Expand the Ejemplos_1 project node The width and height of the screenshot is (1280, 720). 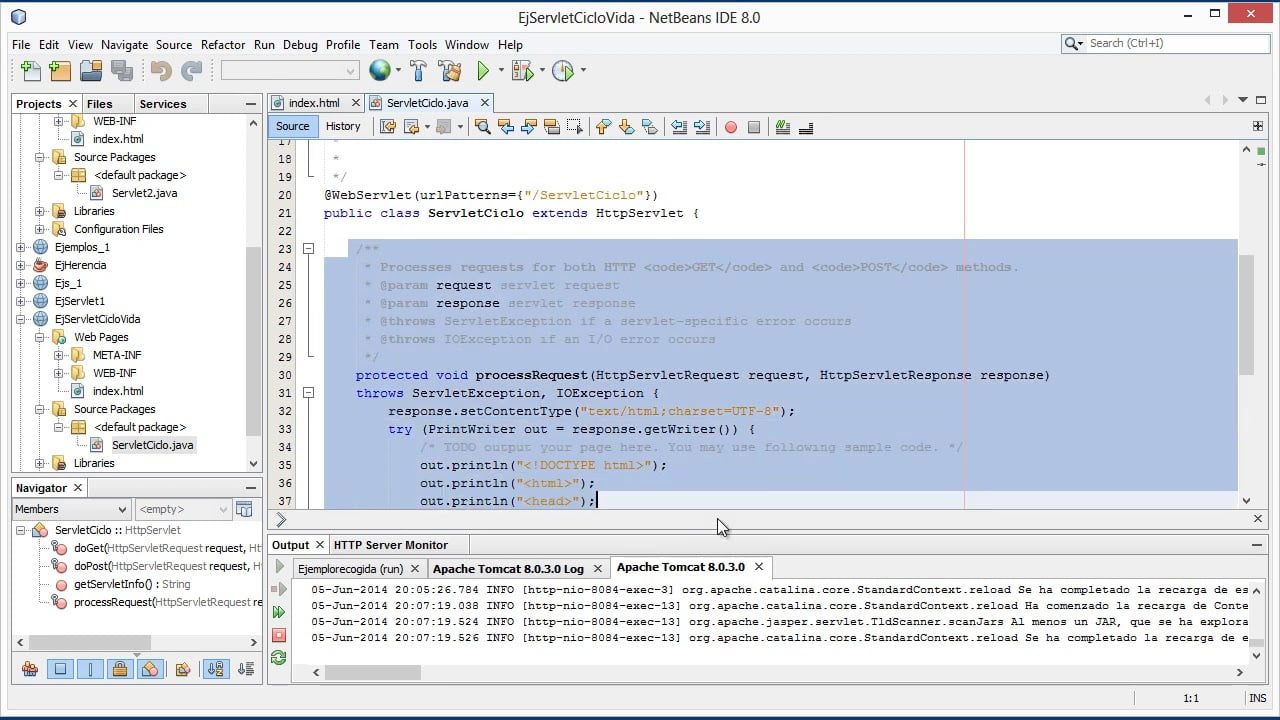click(x=21, y=247)
